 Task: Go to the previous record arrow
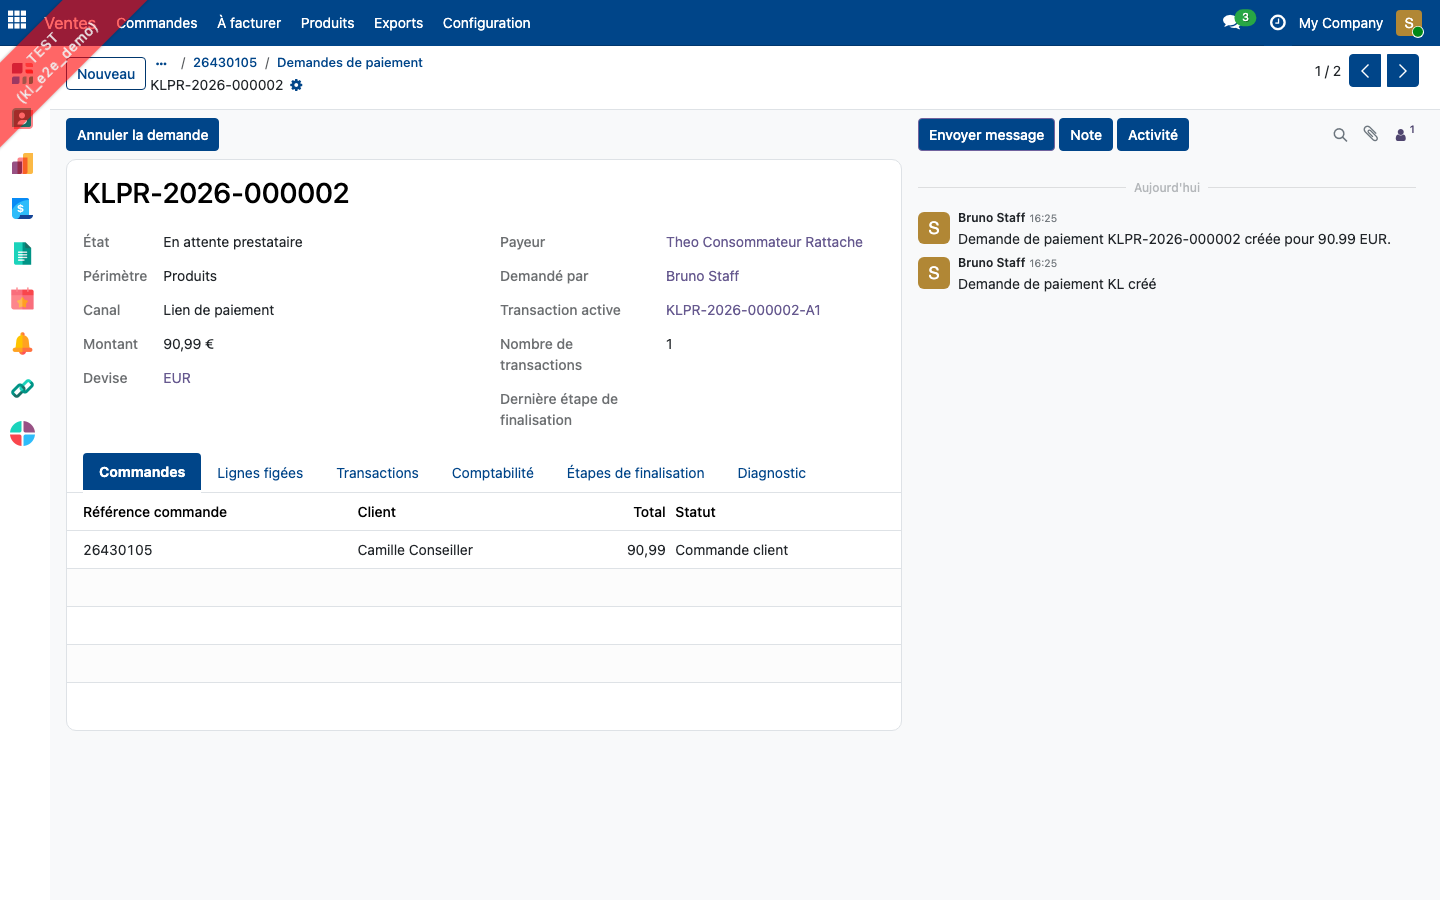click(x=1365, y=71)
